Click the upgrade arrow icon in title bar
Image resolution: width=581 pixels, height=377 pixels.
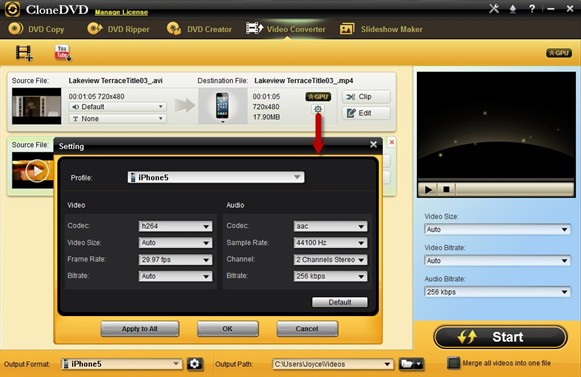[x=513, y=9]
